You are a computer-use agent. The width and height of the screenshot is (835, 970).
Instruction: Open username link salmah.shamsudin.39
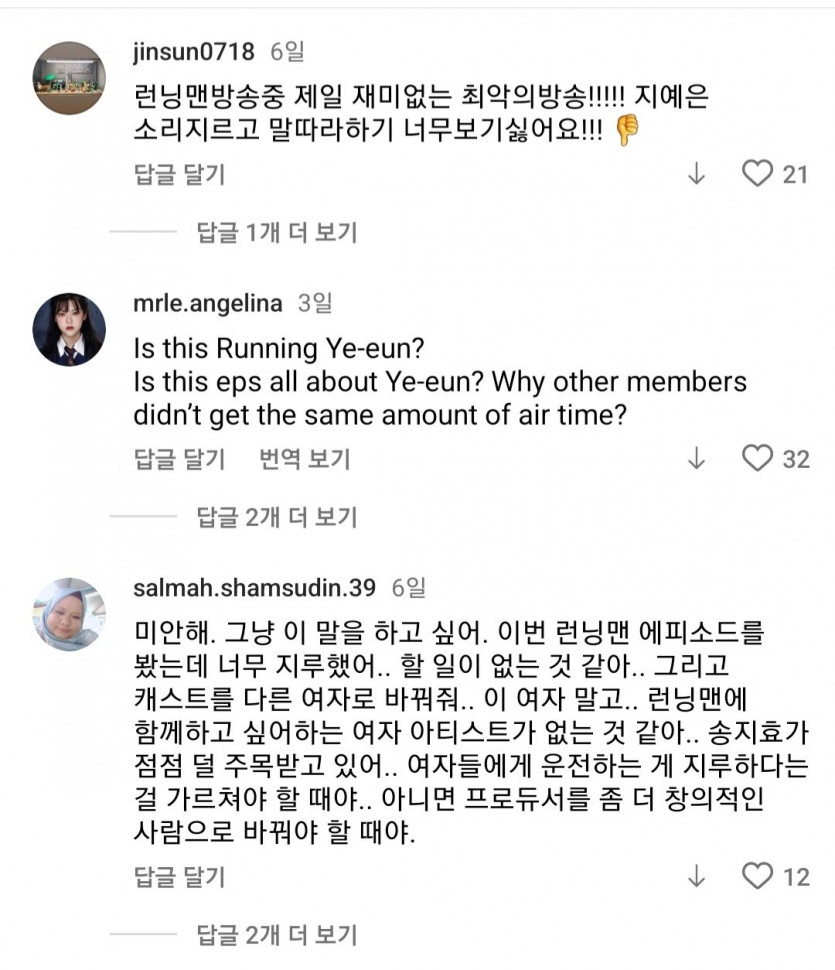tap(254, 588)
